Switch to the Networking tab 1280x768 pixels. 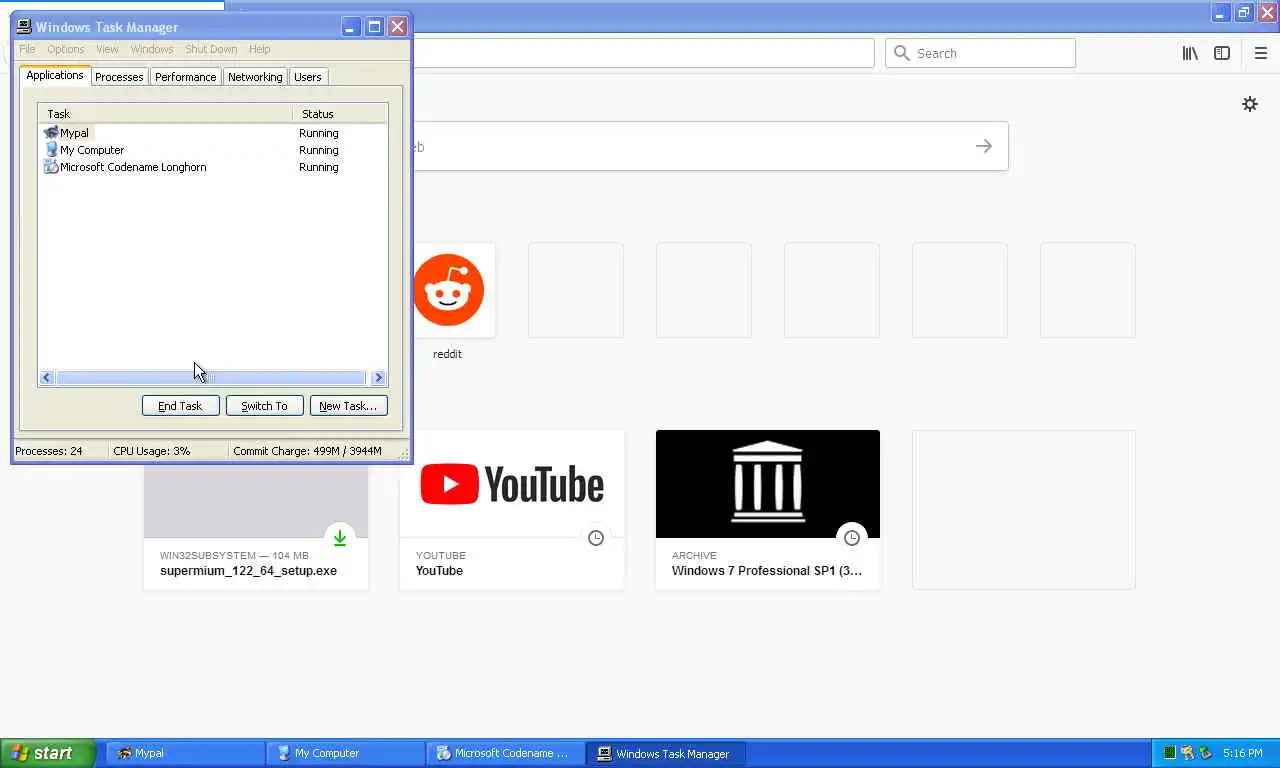pos(255,77)
